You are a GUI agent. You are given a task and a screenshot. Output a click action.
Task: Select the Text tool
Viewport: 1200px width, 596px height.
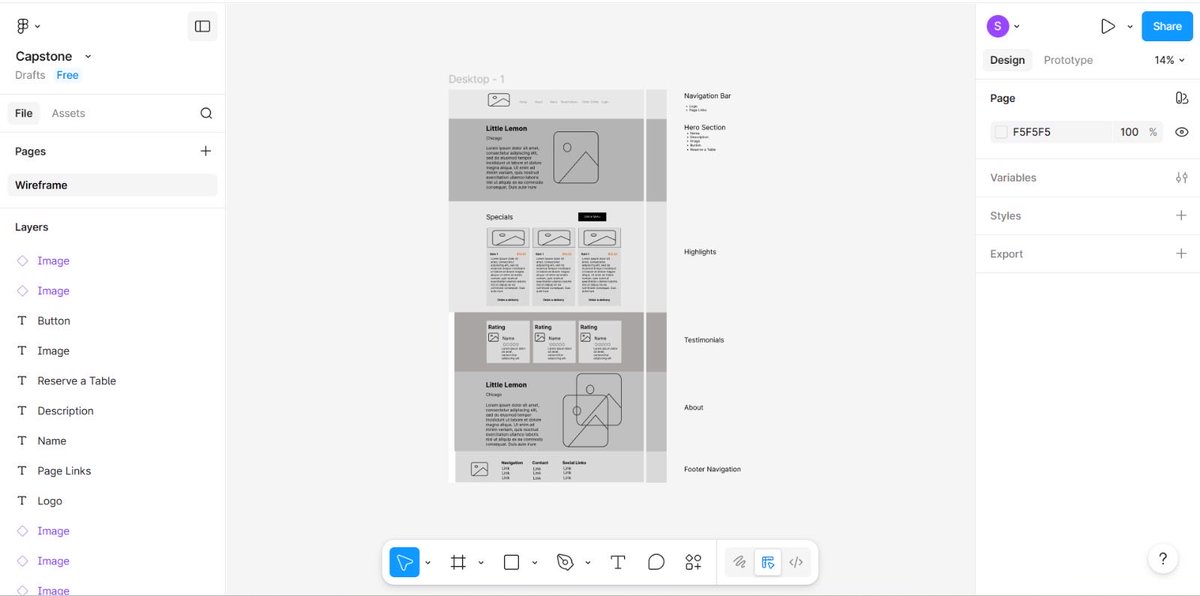[x=618, y=562]
